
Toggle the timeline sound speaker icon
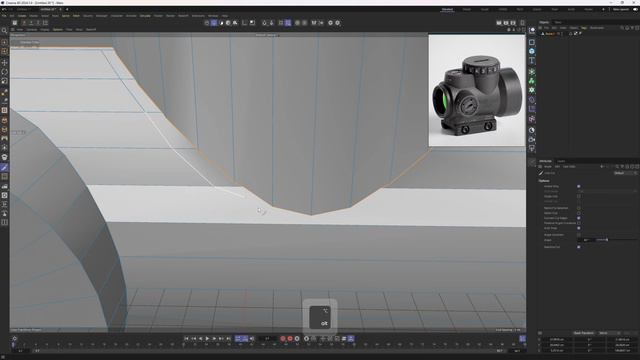(252, 338)
